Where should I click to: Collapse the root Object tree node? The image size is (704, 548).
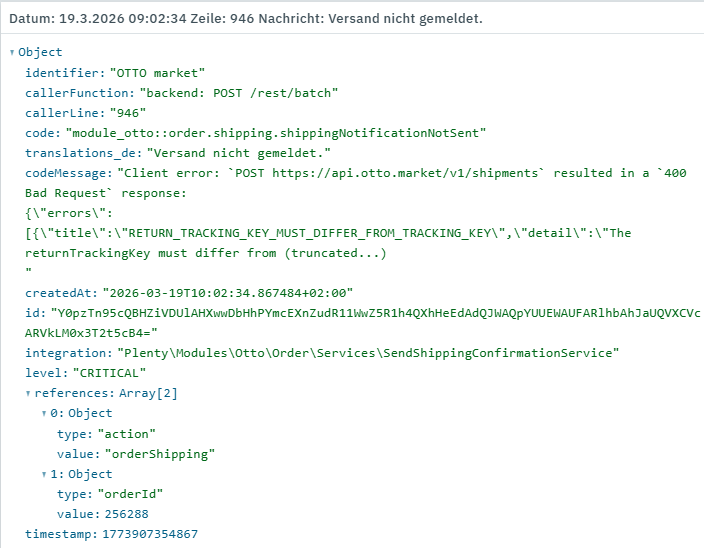[x=11, y=52]
